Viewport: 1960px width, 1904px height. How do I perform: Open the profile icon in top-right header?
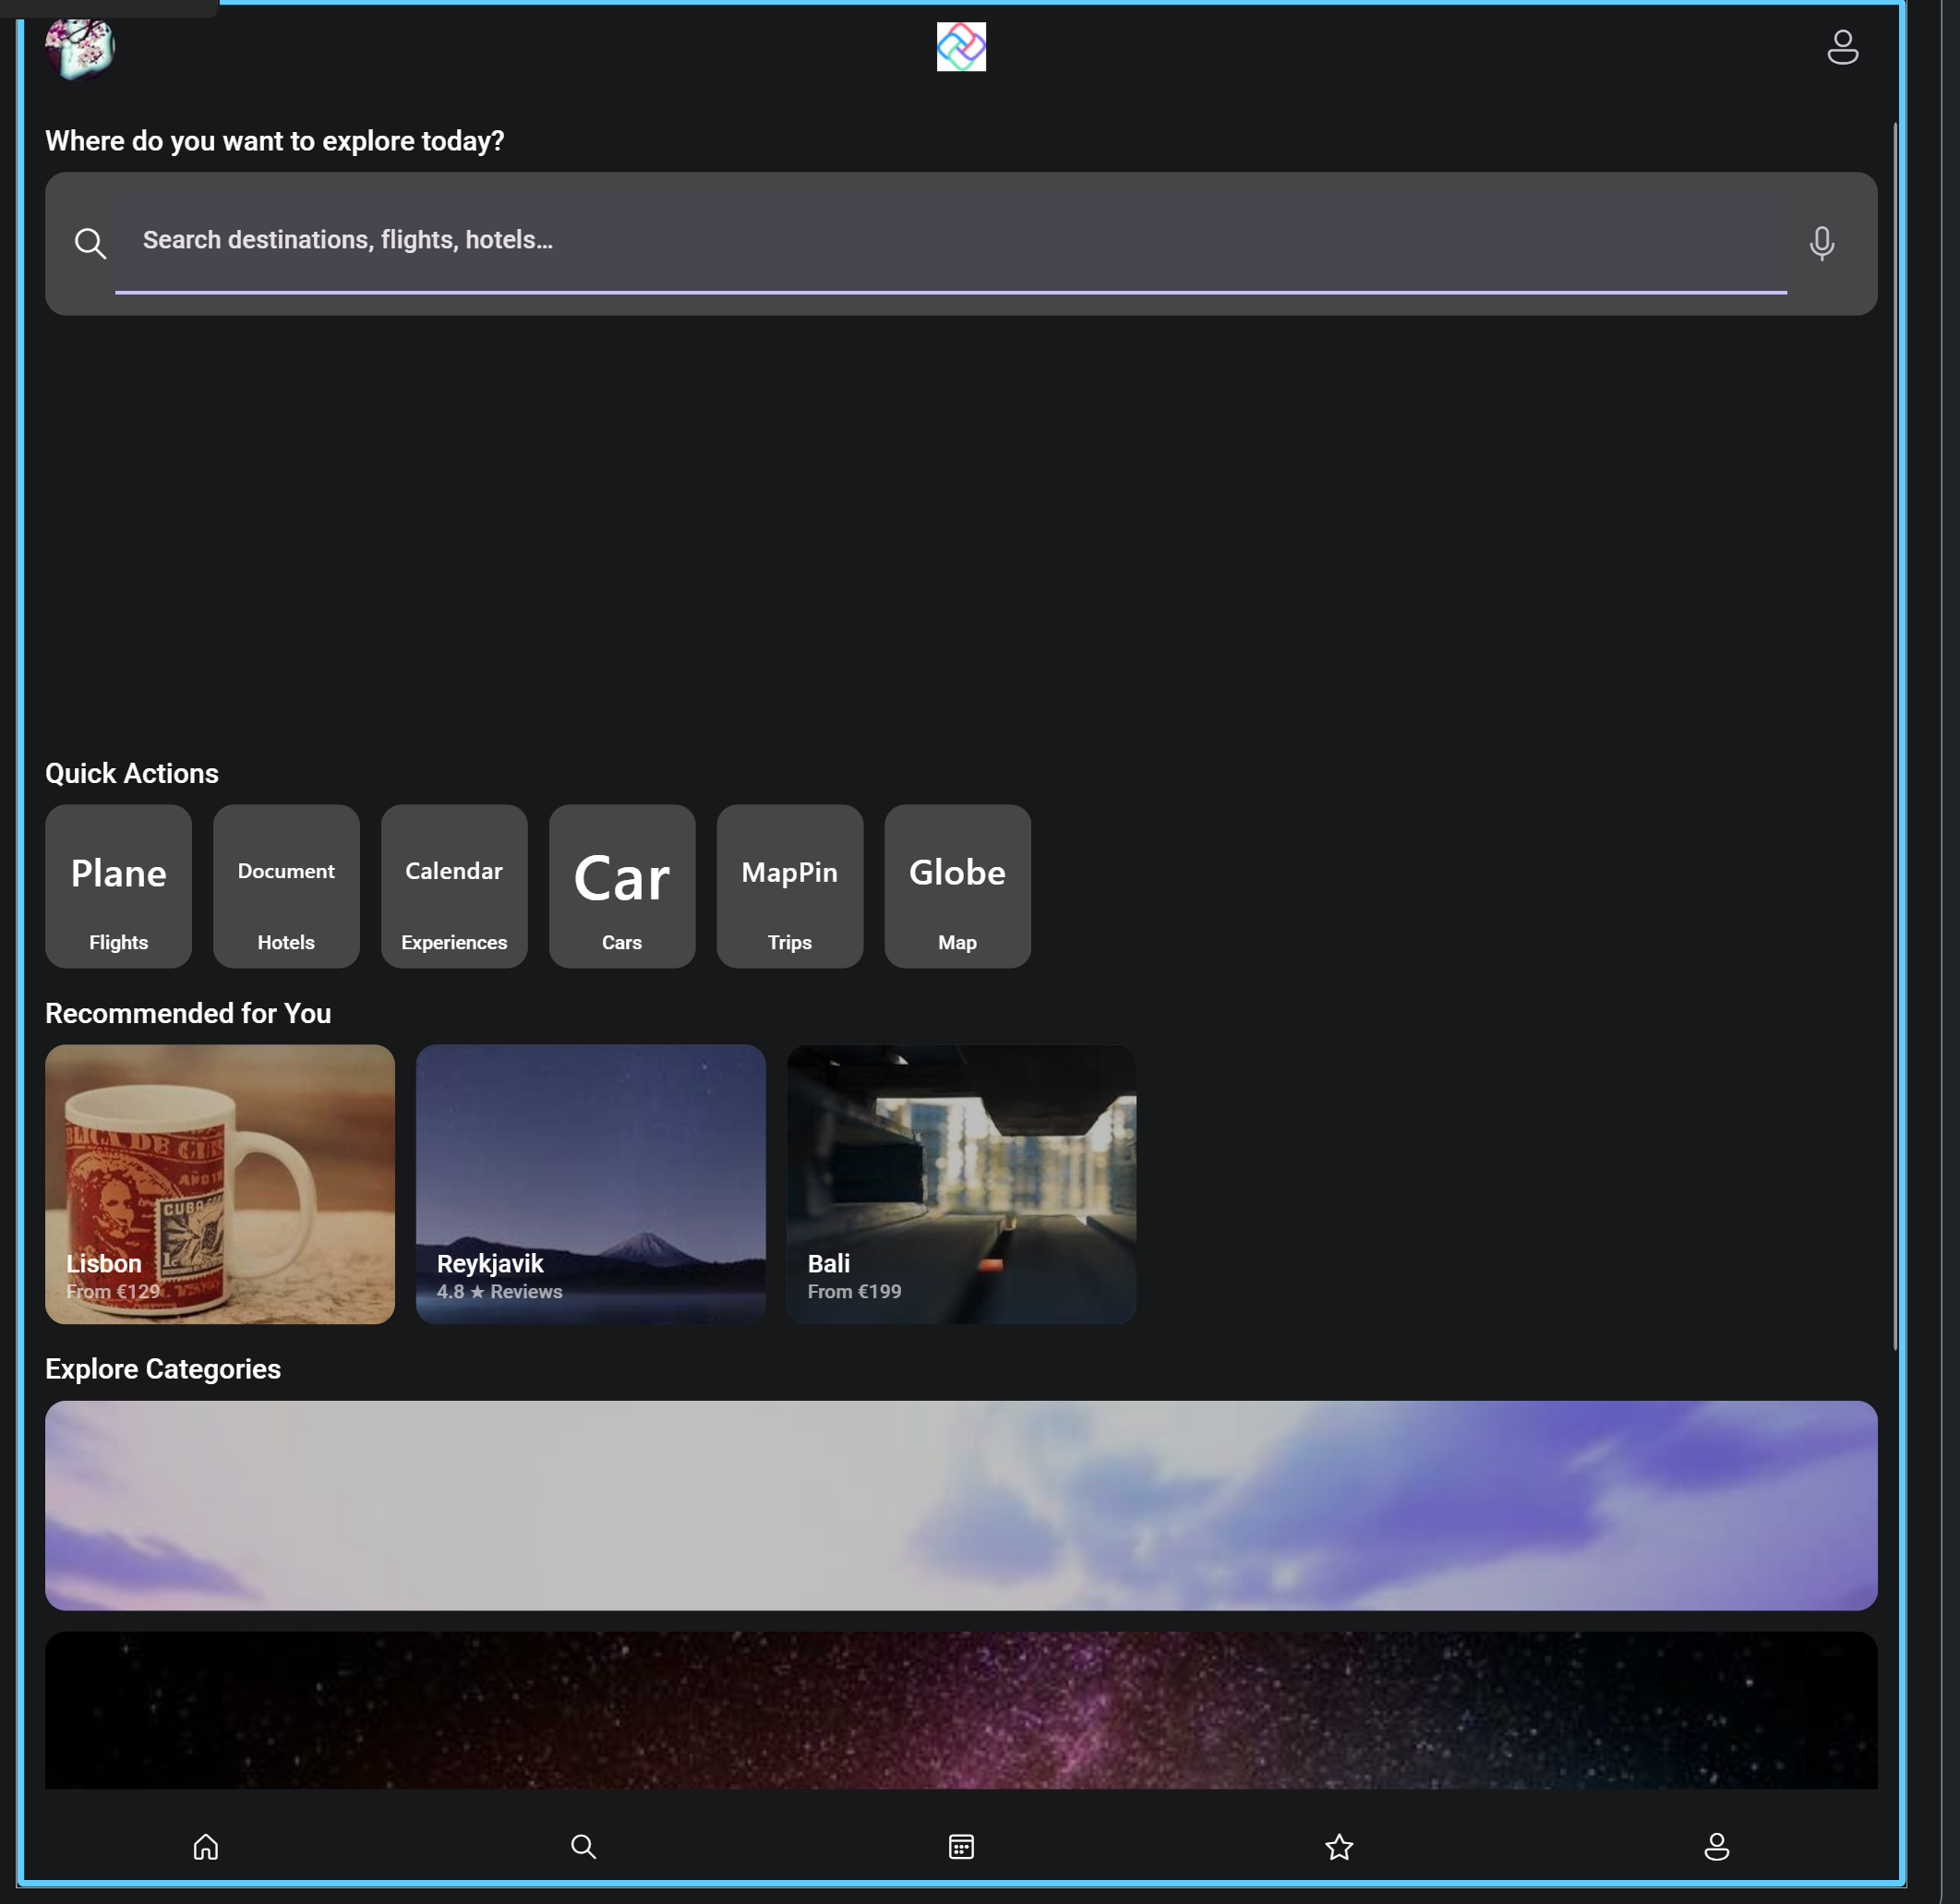coord(1842,47)
